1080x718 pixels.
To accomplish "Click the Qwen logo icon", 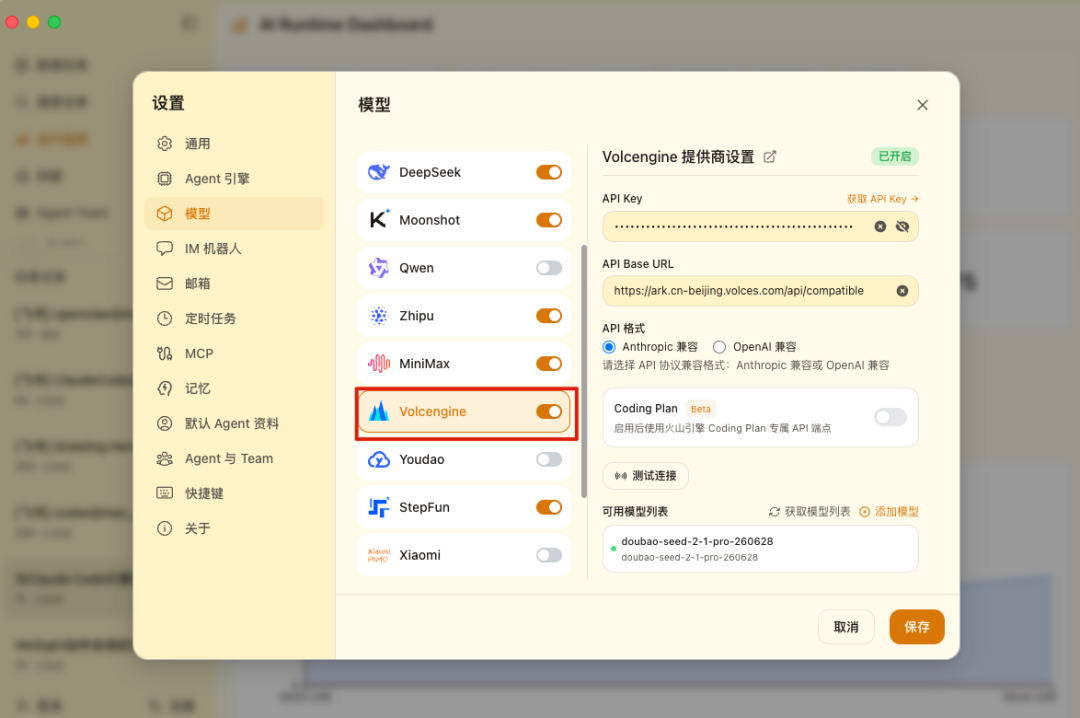I will 379,268.
